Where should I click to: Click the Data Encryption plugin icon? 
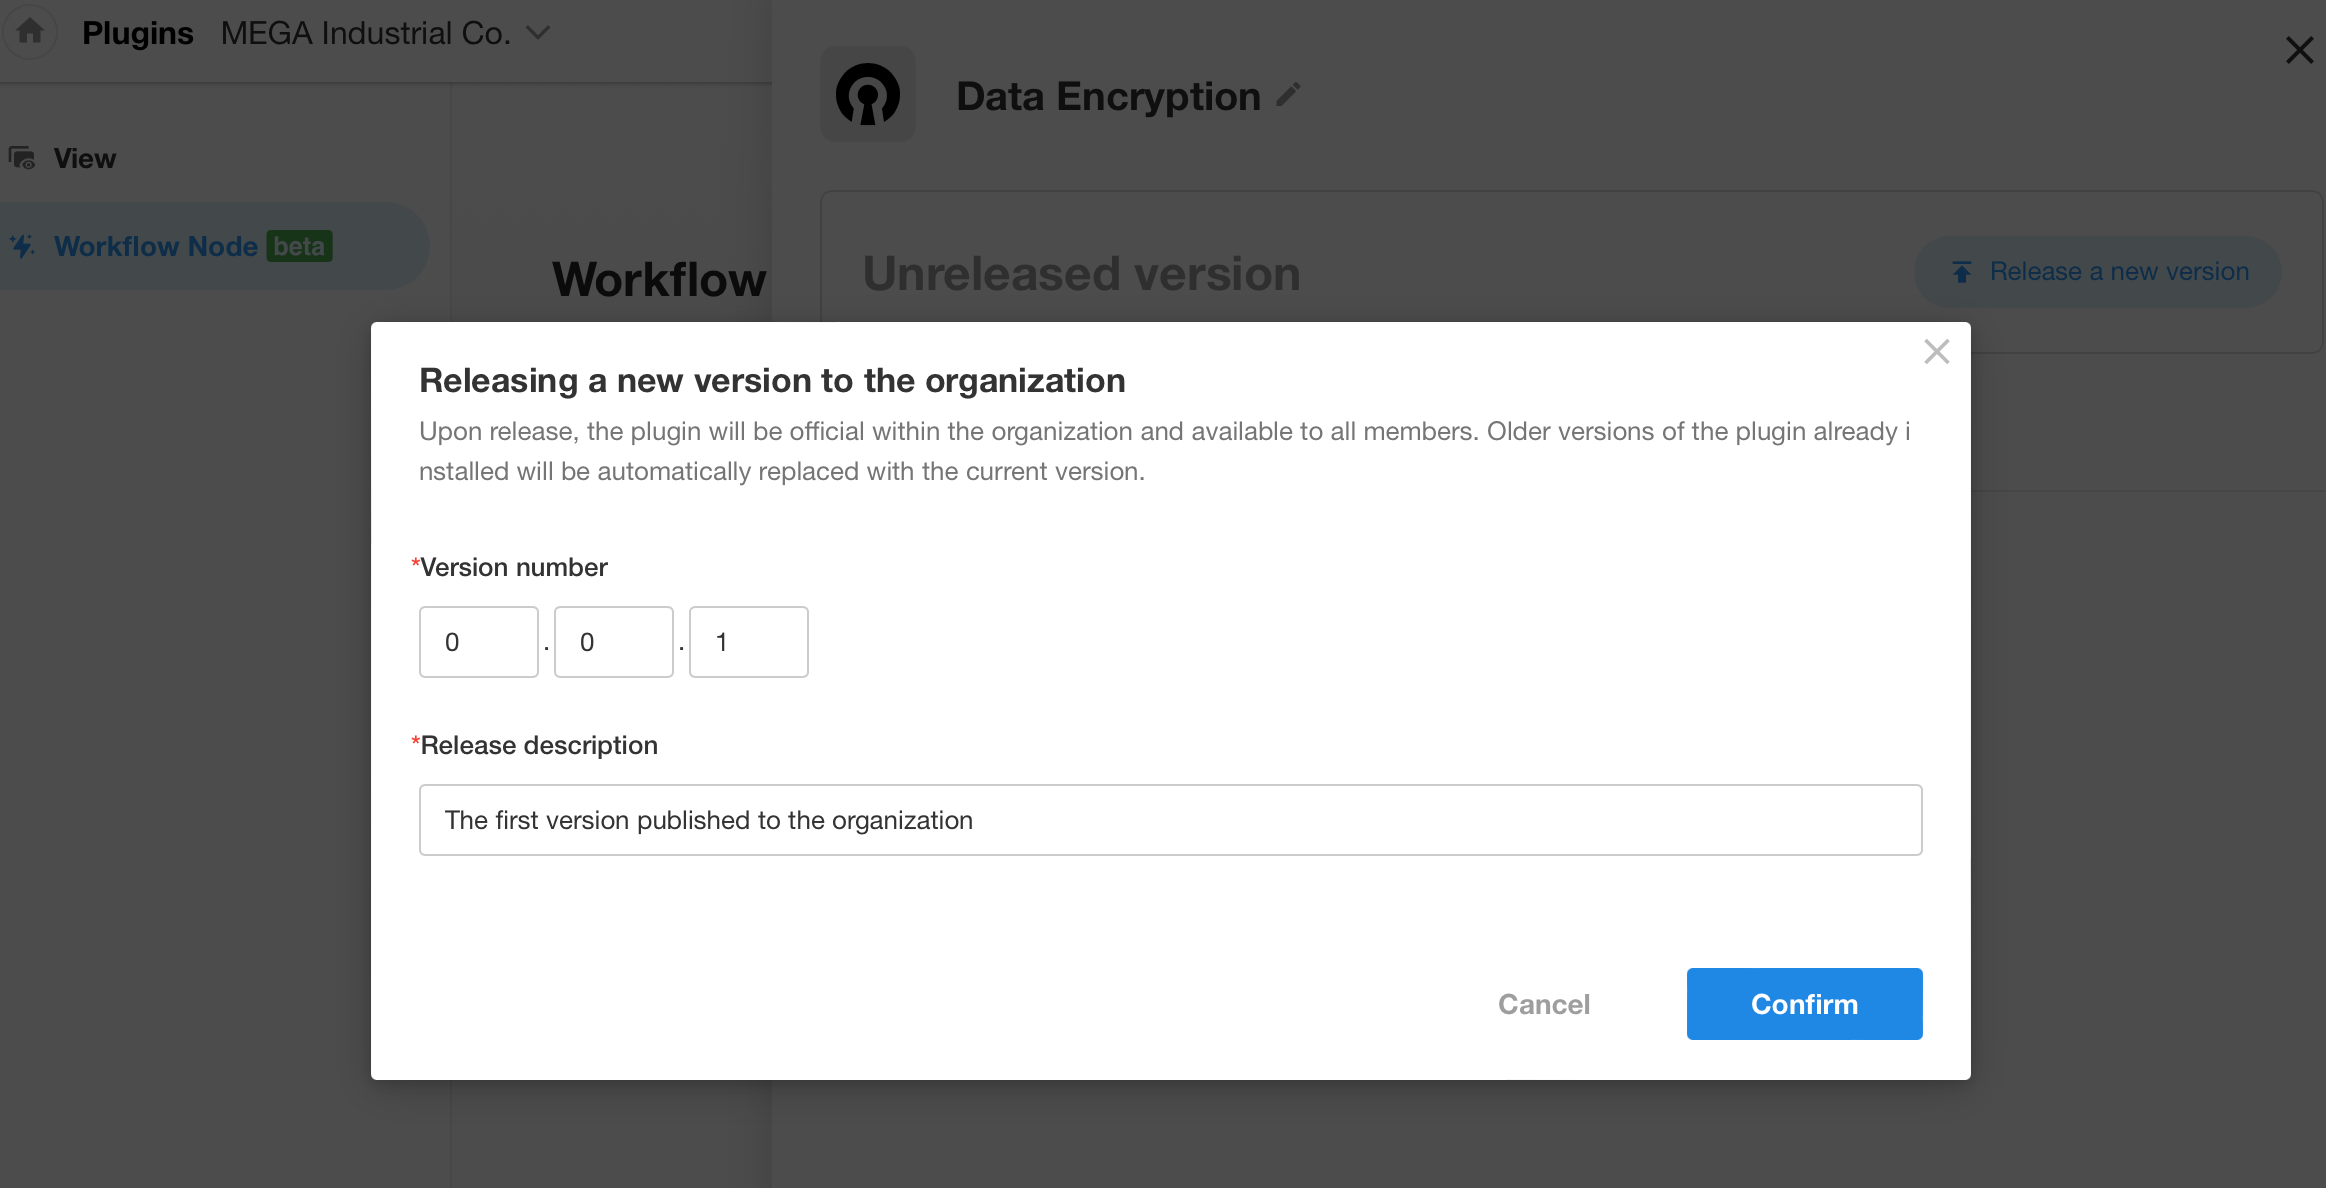pos(870,94)
